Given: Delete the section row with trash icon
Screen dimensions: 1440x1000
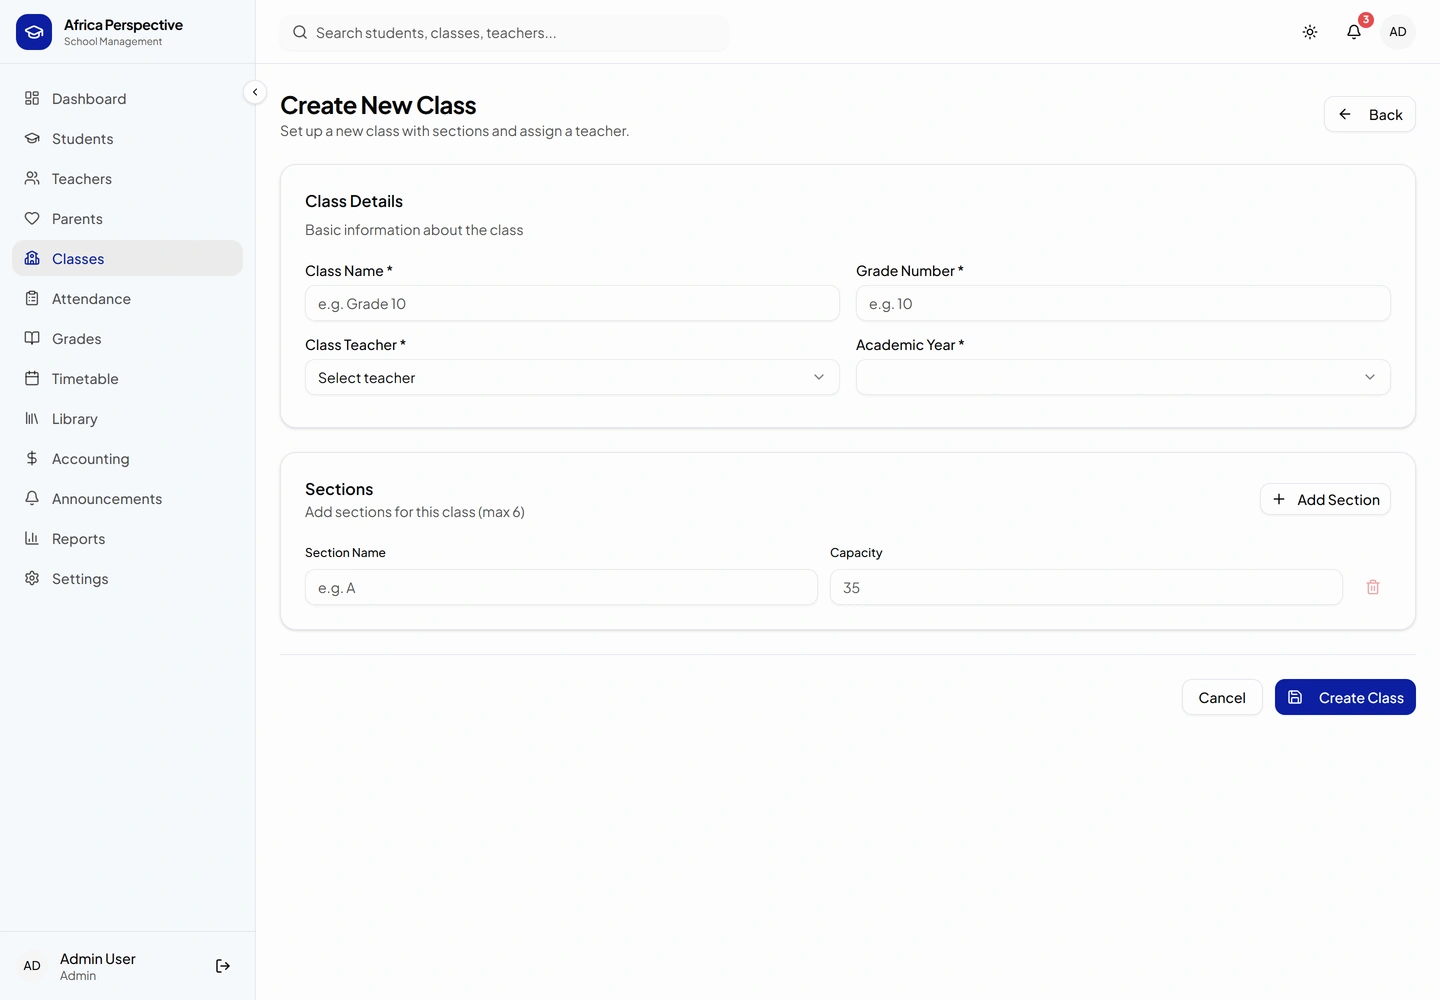Looking at the screenshot, I should (1373, 587).
